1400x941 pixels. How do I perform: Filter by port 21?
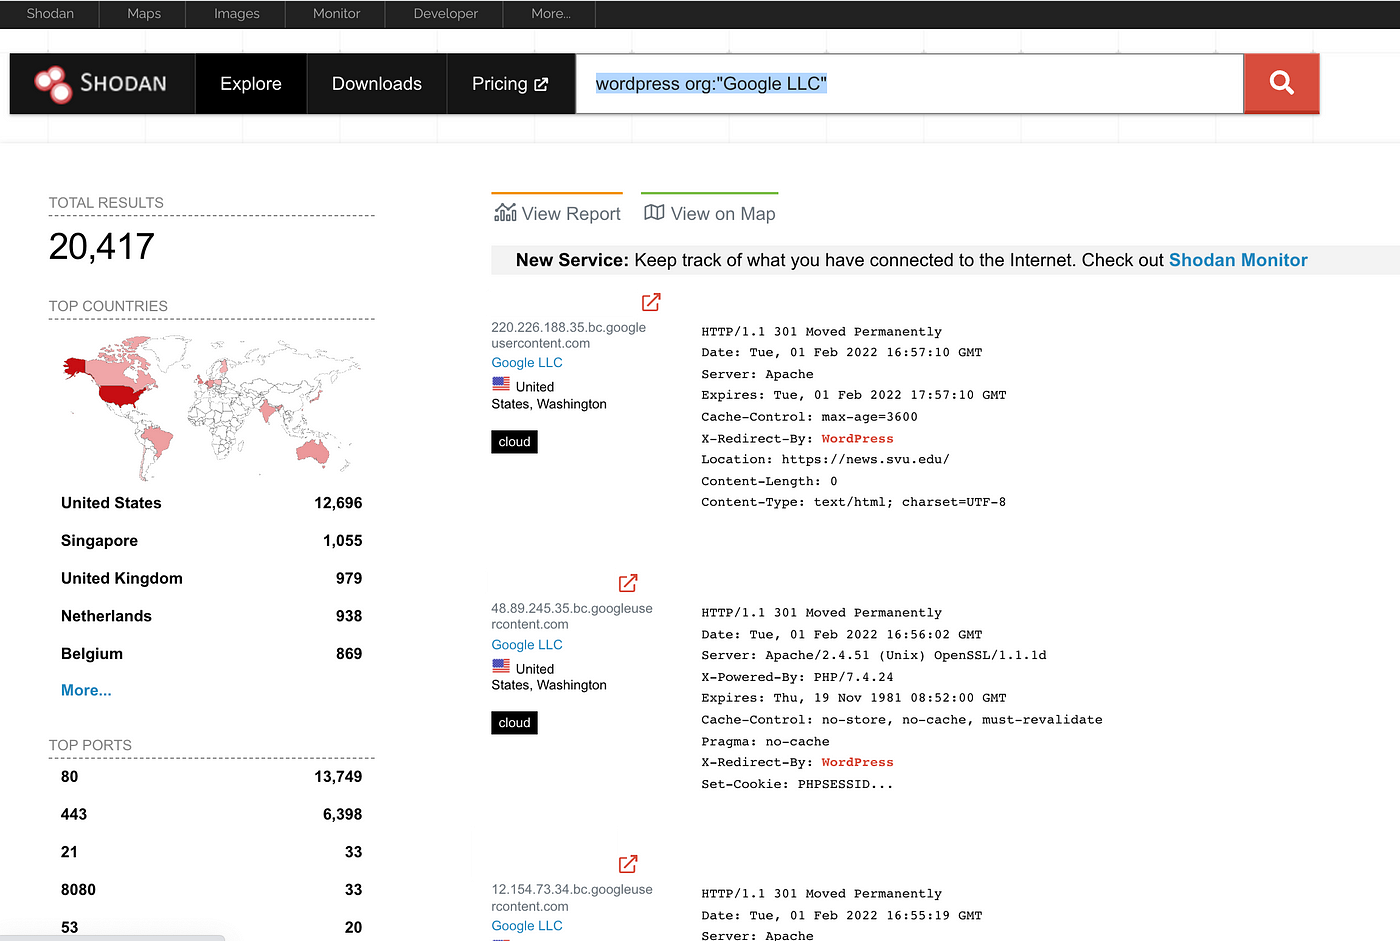211,852
